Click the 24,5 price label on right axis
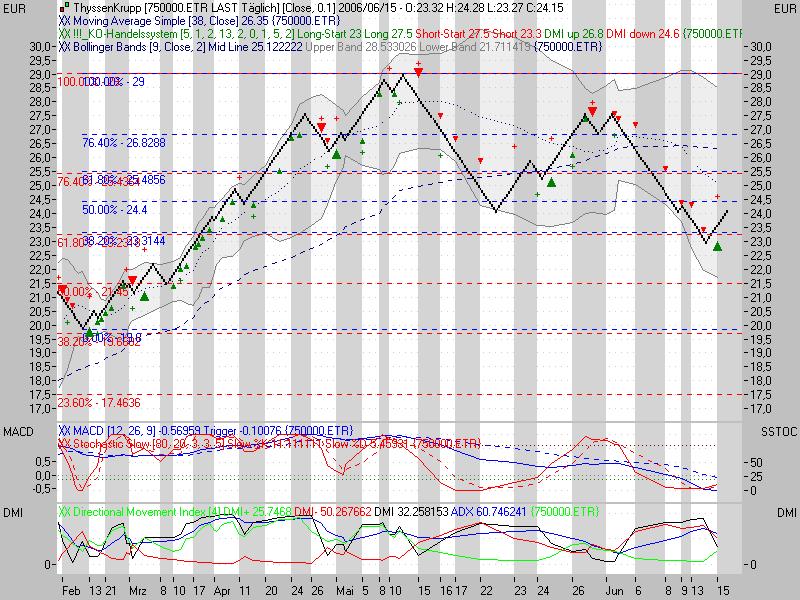This screenshot has height=600, width=800. (761, 200)
